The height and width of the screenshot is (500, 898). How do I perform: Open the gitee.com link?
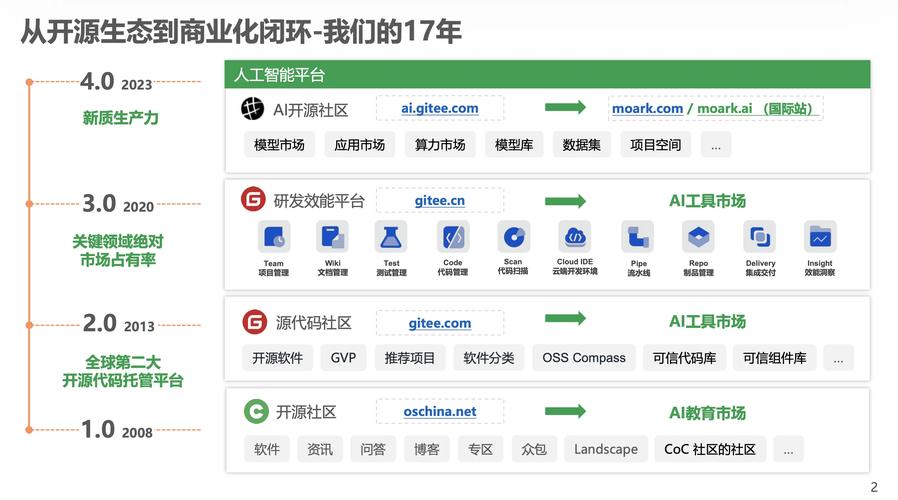point(440,323)
